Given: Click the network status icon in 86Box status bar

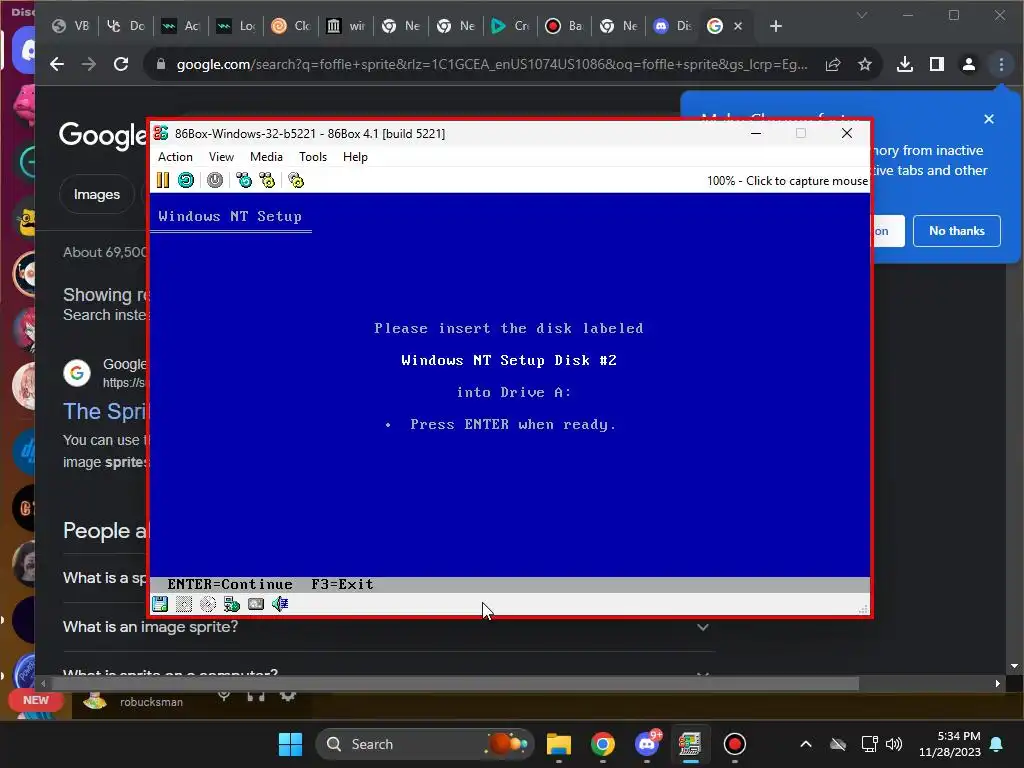Looking at the screenshot, I should (232, 604).
